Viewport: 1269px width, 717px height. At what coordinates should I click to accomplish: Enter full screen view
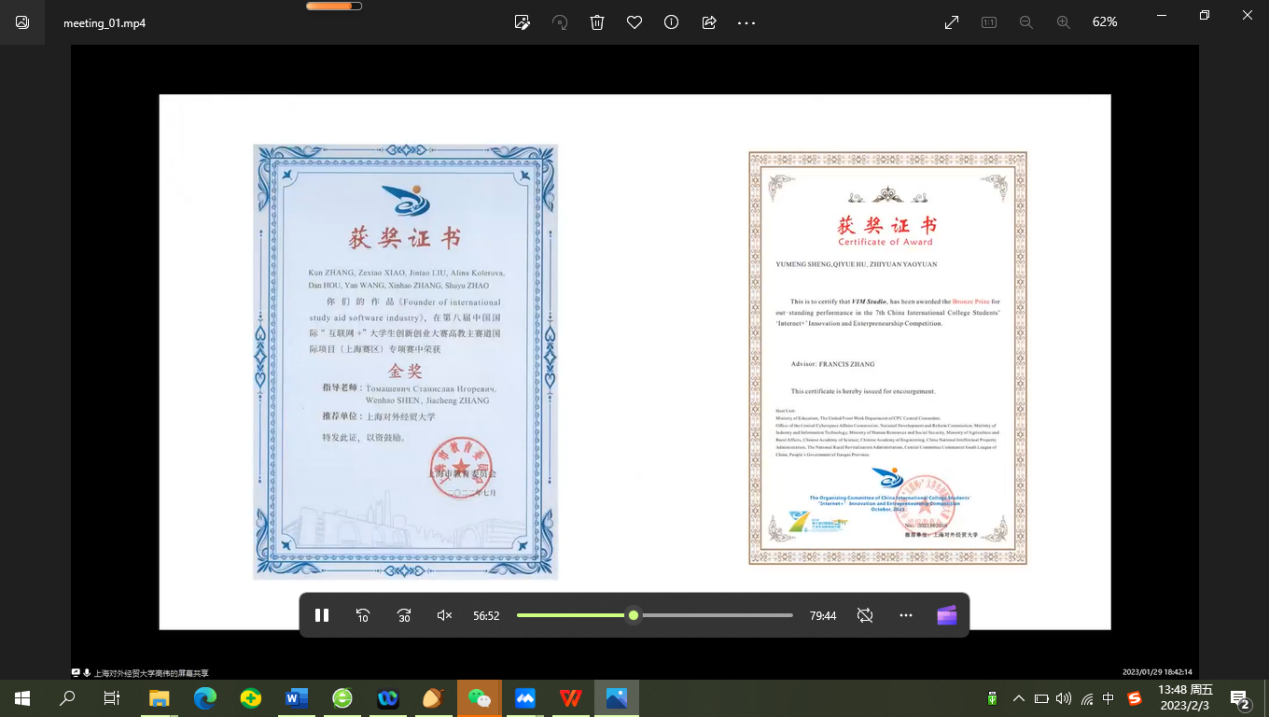point(951,22)
